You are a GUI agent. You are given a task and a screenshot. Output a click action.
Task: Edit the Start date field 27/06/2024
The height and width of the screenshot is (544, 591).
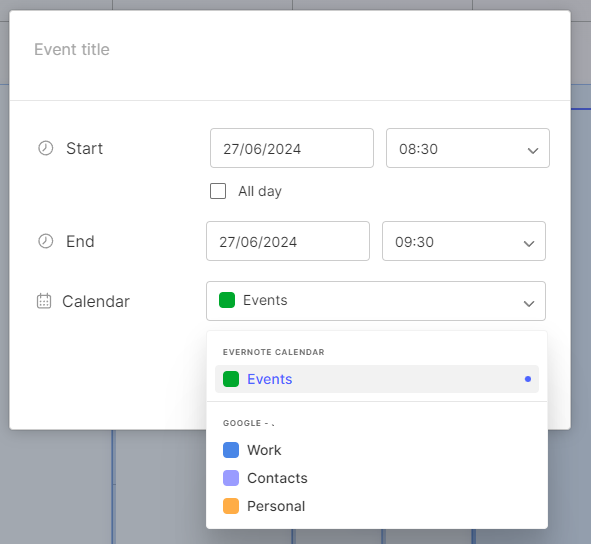[x=292, y=148]
